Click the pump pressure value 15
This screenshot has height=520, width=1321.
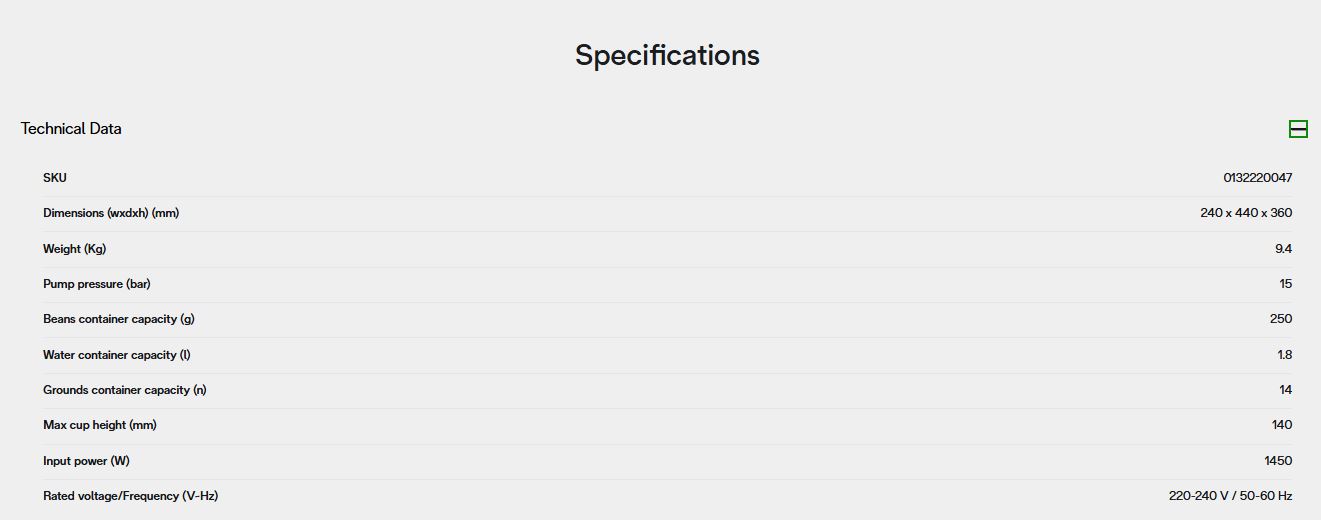tap(1286, 284)
